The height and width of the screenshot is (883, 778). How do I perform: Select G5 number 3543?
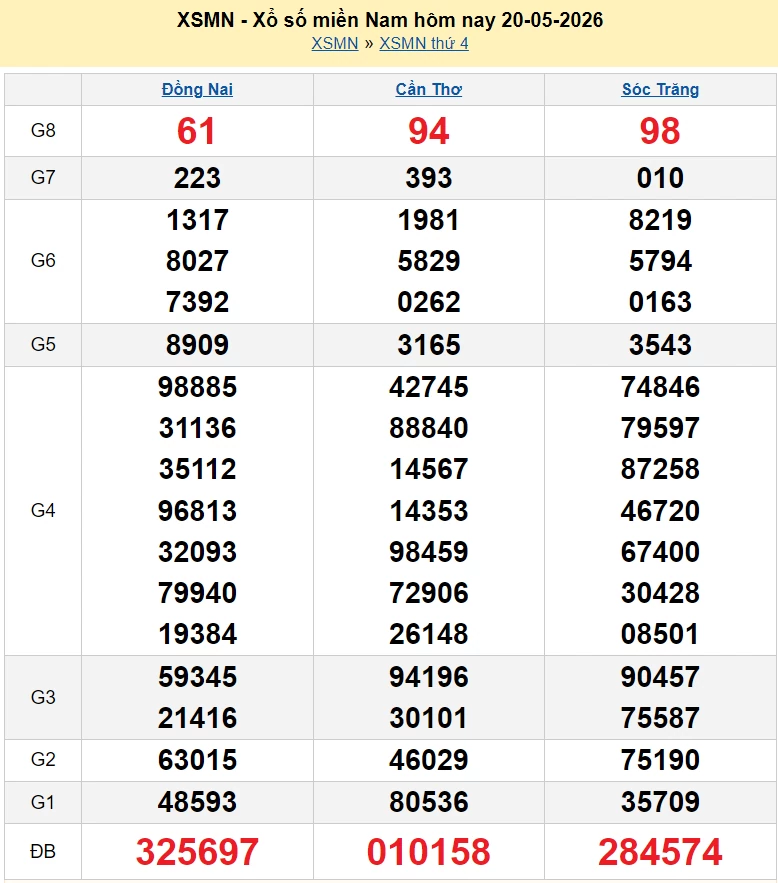coord(660,345)
